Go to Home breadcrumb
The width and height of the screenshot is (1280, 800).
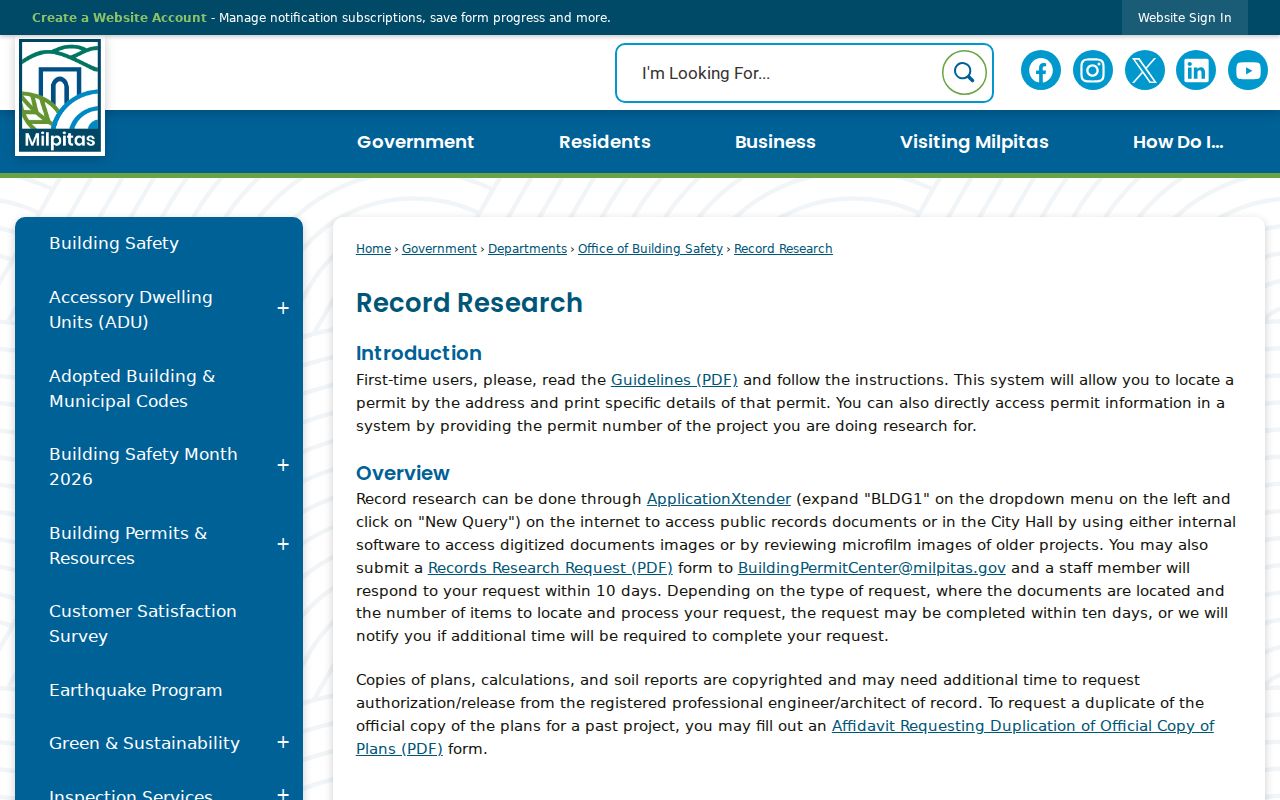tap(373, 249)
